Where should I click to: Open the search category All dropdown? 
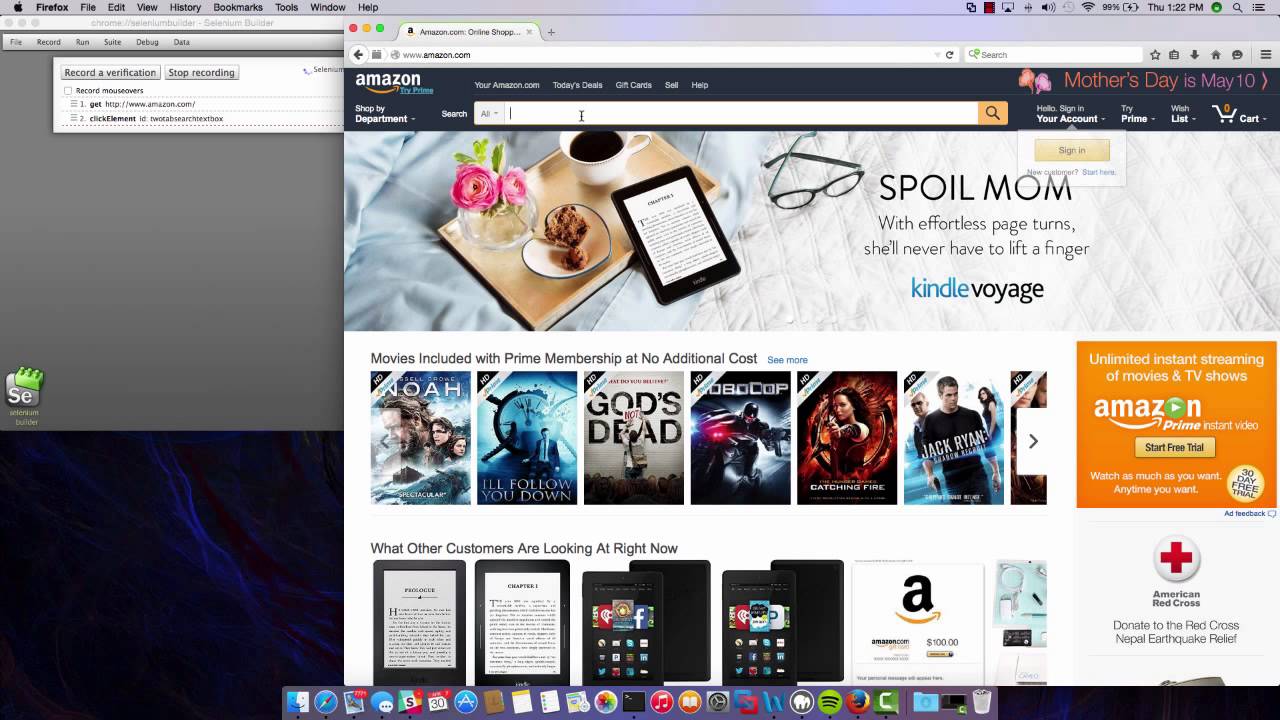click(489, 114)
